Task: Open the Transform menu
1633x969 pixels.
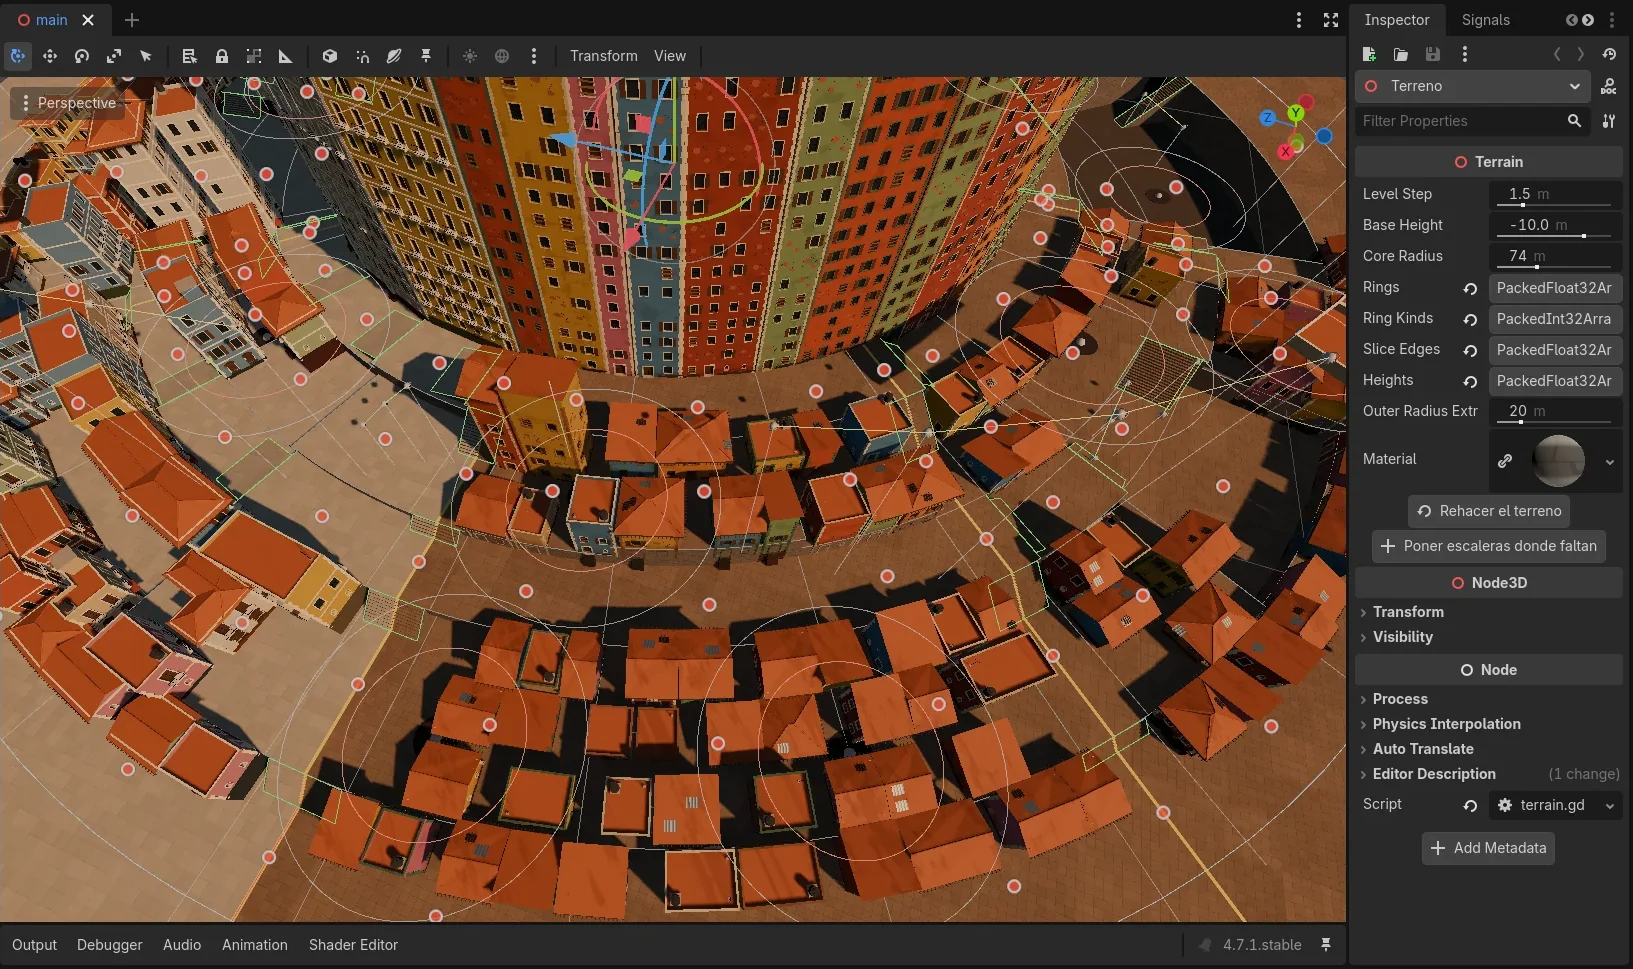Action: pos(603,56)
